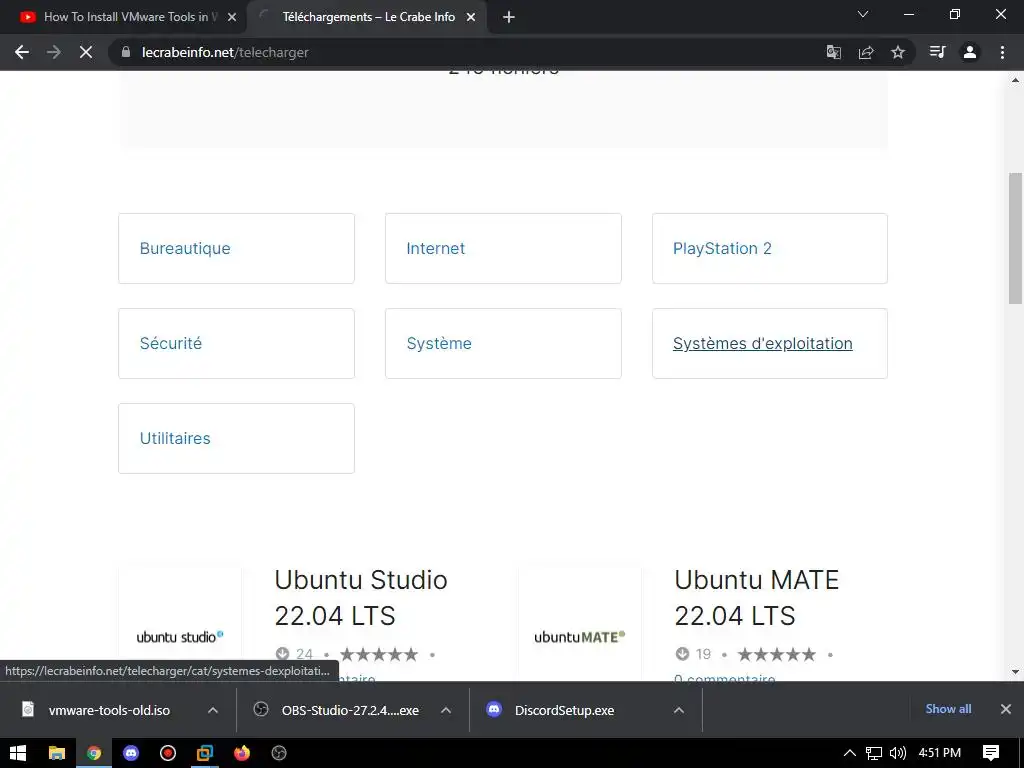Click the Chrome taskbar icon
Viewport: 1024px width, 768px height.
coord(94,753)
